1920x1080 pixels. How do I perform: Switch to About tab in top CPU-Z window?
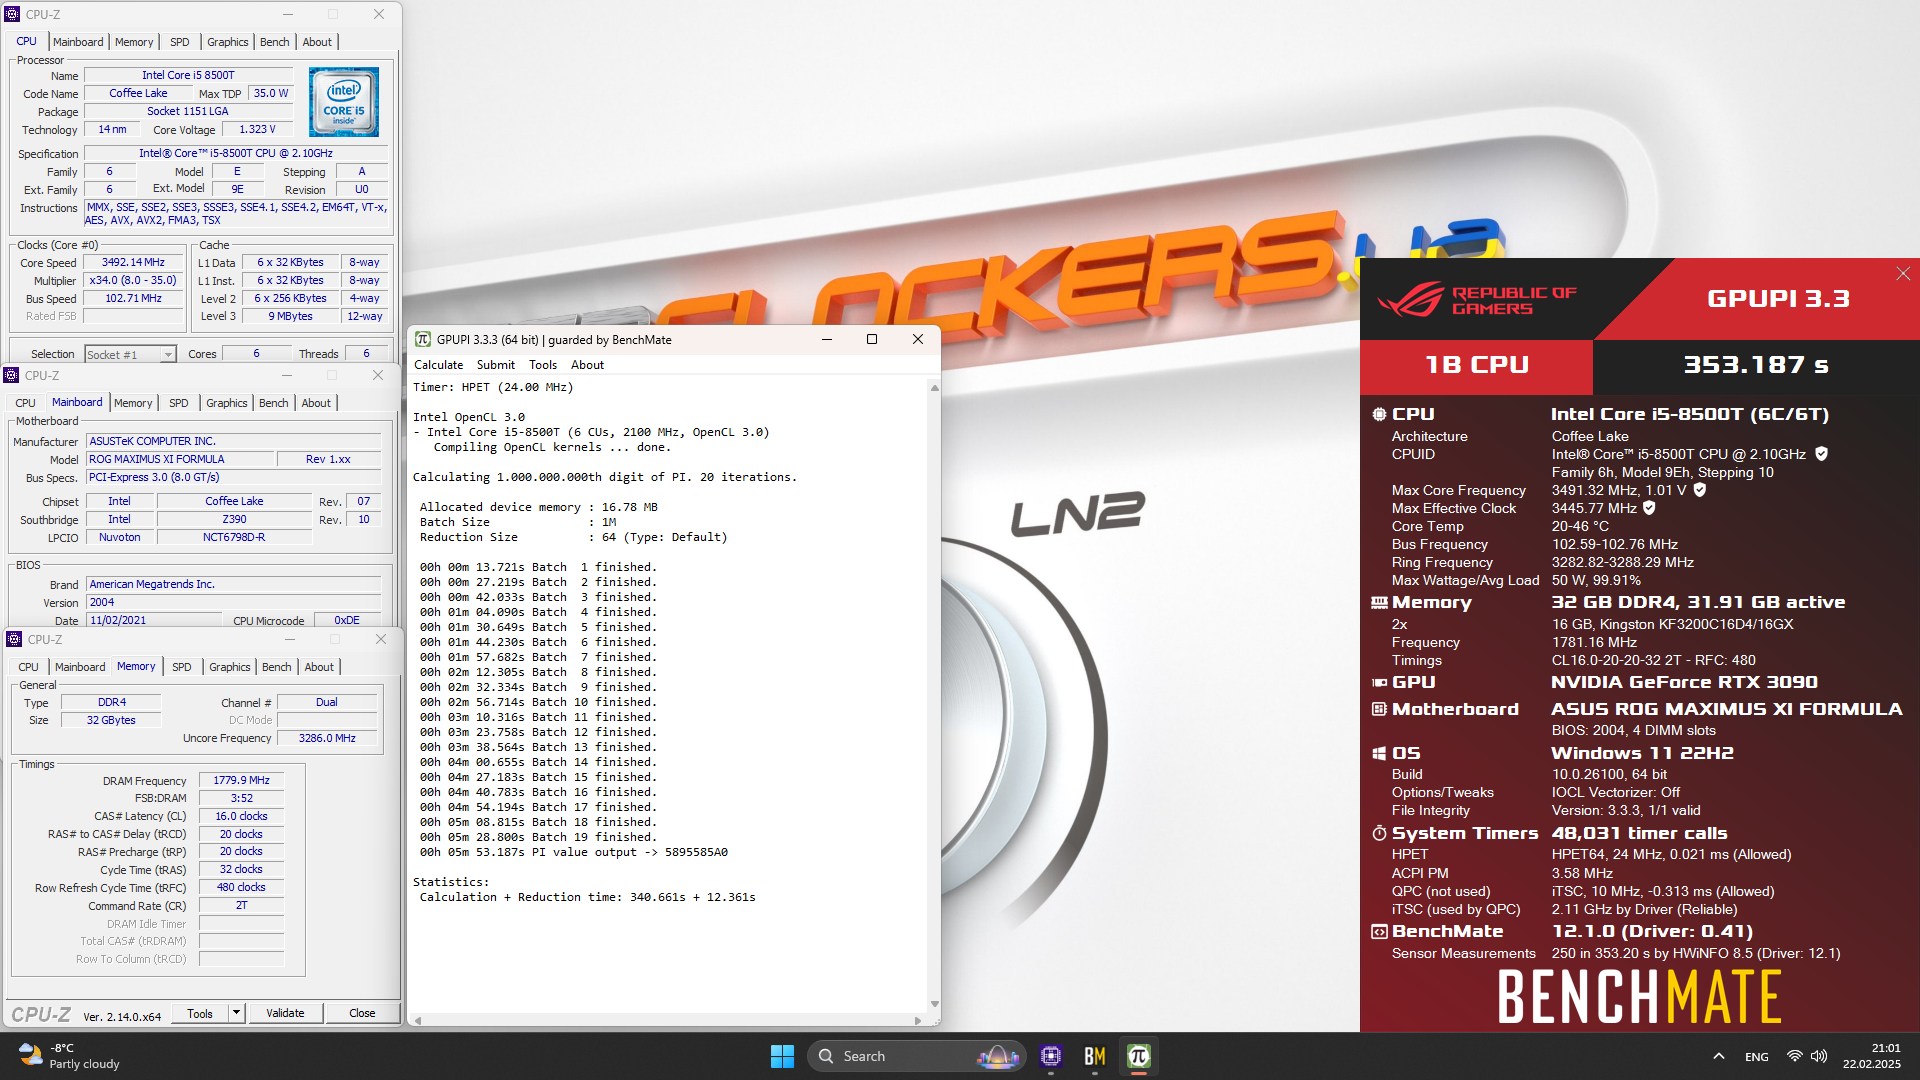point(317,42)
